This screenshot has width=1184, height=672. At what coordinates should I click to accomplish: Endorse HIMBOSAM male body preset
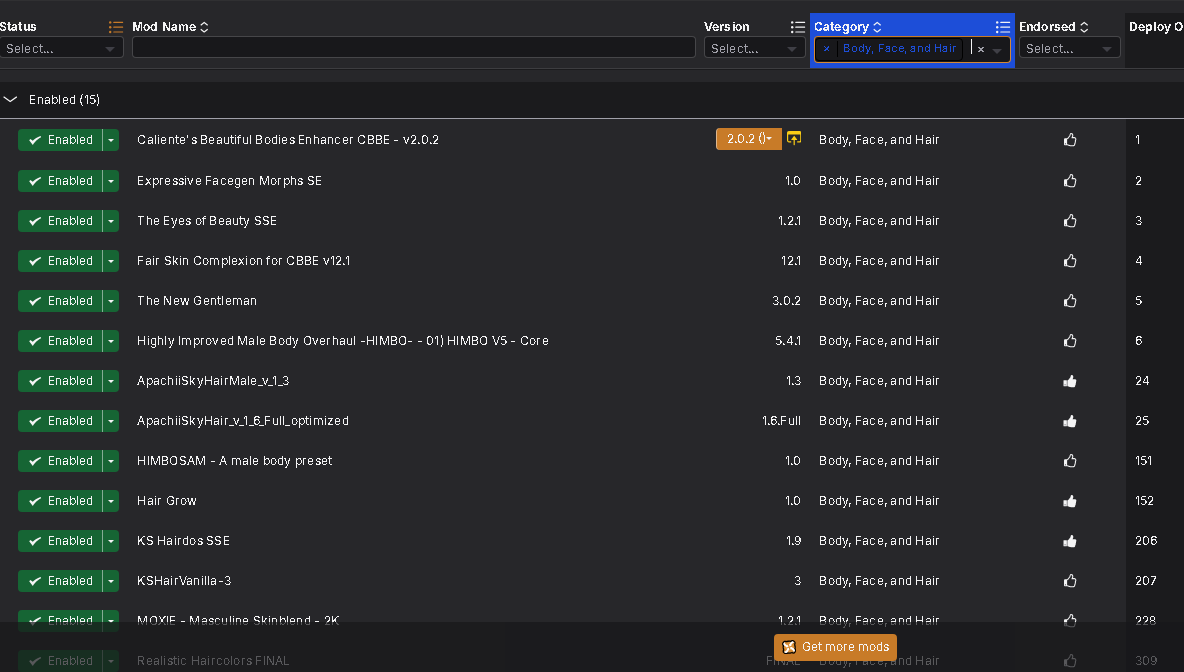tap(1069, 461)
